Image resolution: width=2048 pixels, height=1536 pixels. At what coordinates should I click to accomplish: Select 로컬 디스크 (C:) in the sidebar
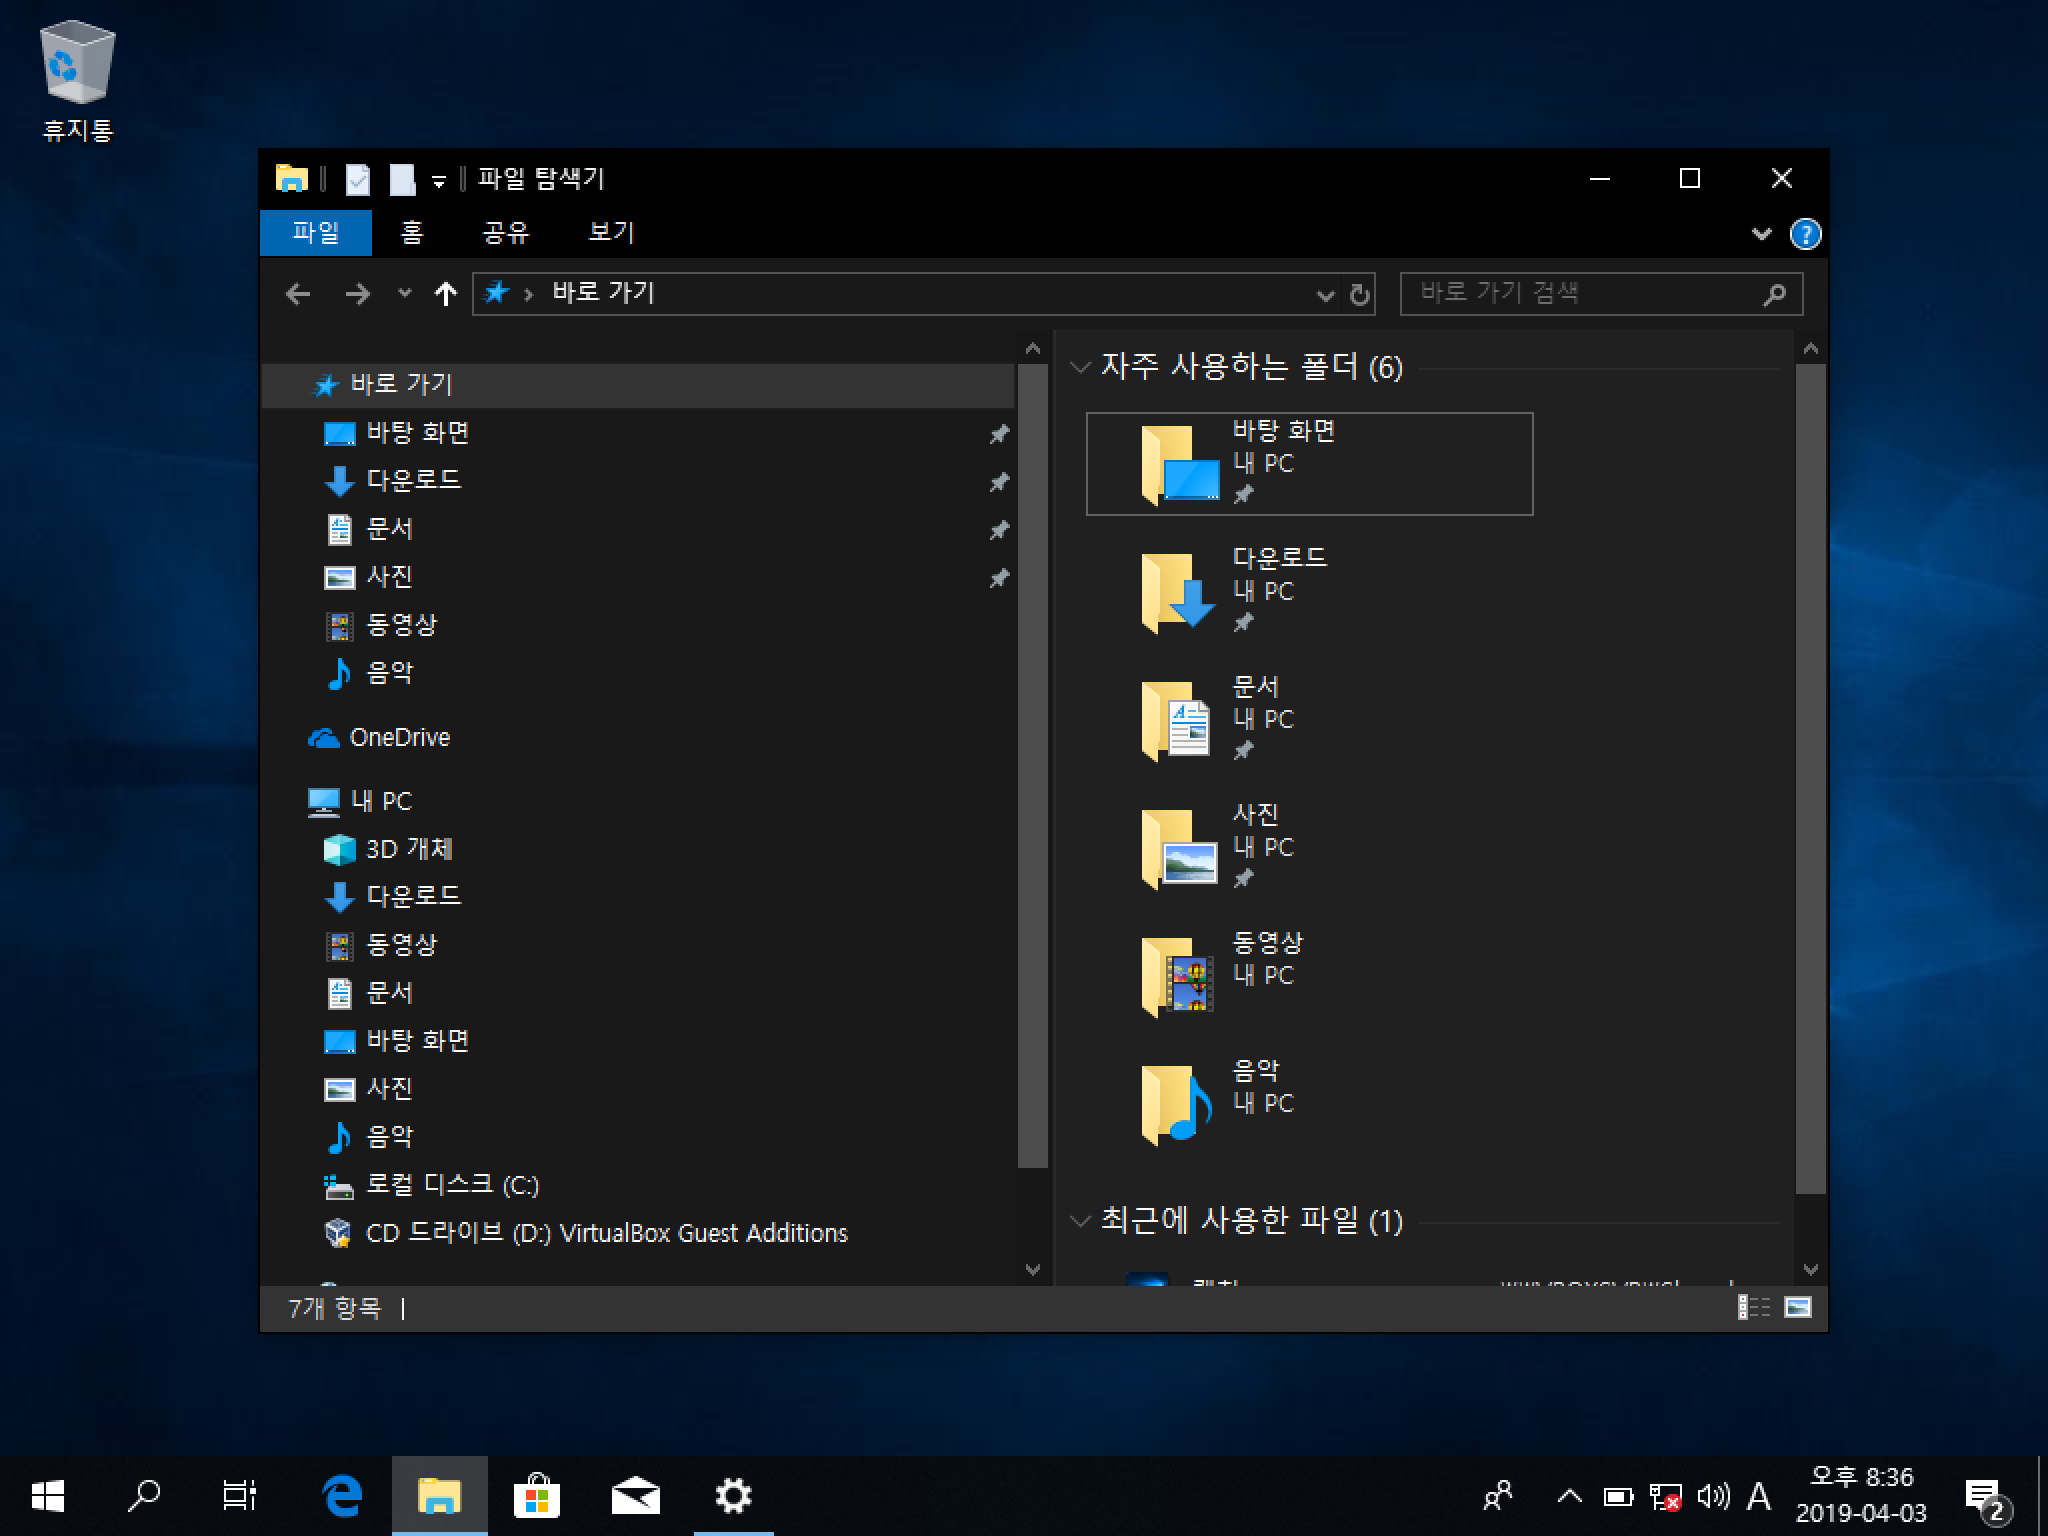(x=452, y=1185)
